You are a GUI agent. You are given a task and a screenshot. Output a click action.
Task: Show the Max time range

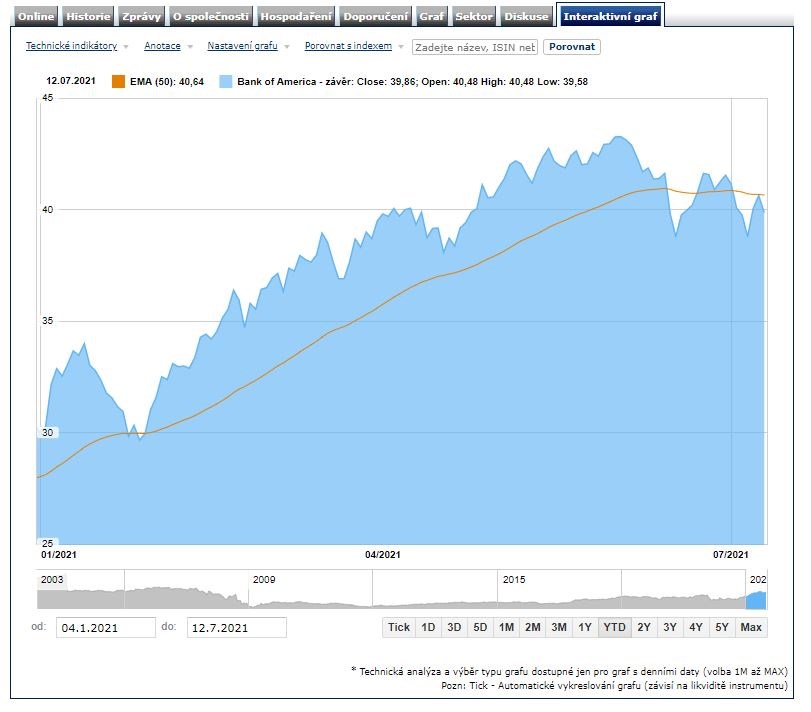[751, 627]
